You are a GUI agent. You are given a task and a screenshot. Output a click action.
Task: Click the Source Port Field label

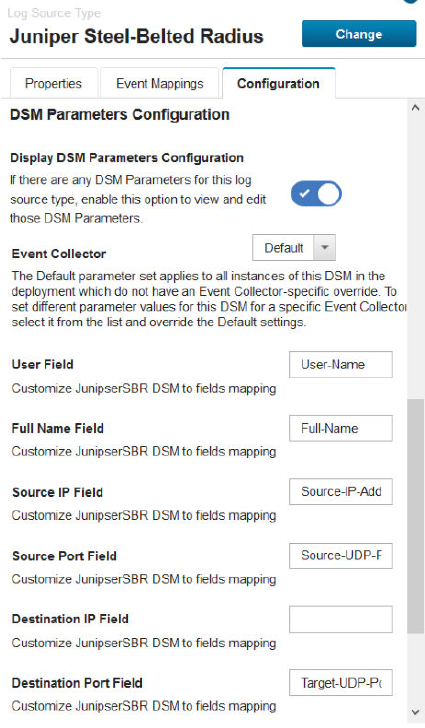(64, 556)
